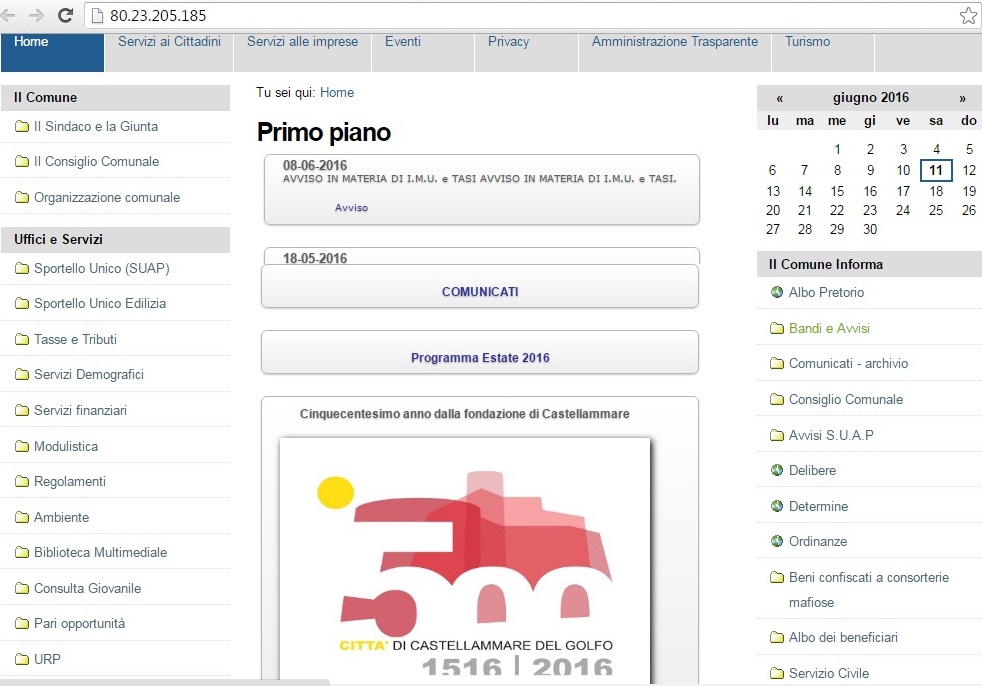
Task: Click the globe icon next to Delibere
Action: click(x=776, y=471)
